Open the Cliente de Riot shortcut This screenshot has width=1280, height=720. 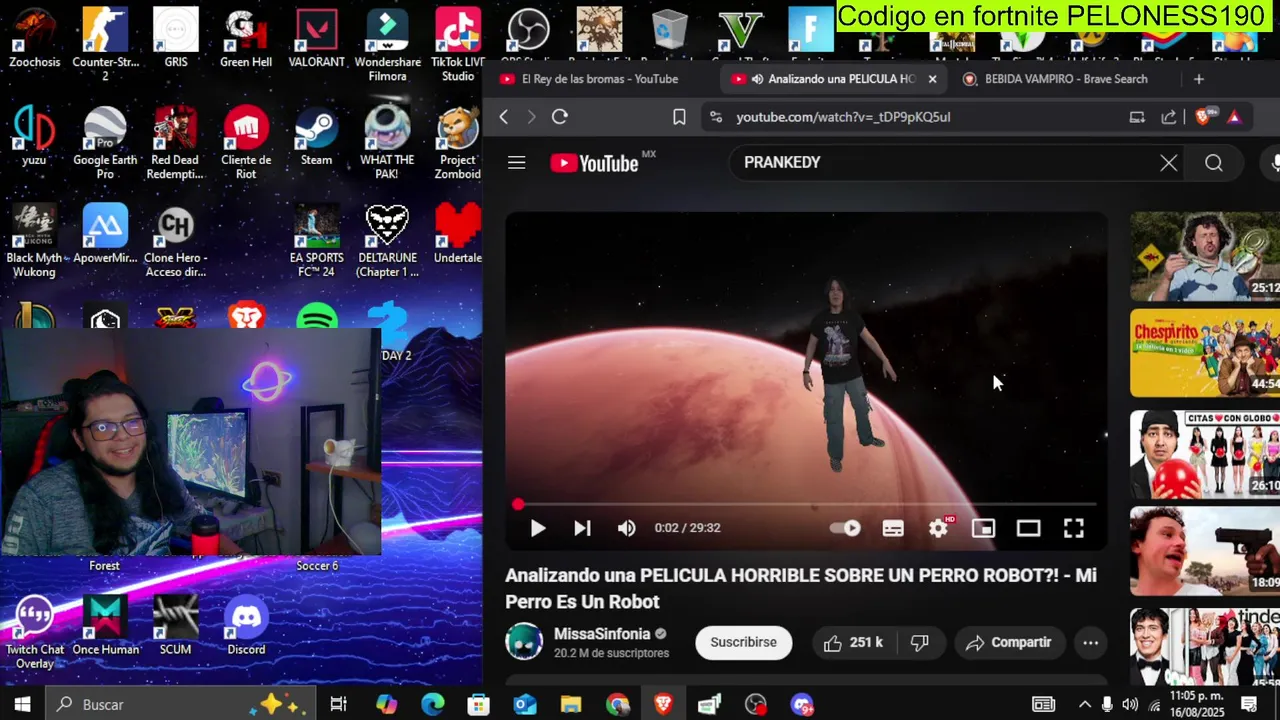coord(246,144)
